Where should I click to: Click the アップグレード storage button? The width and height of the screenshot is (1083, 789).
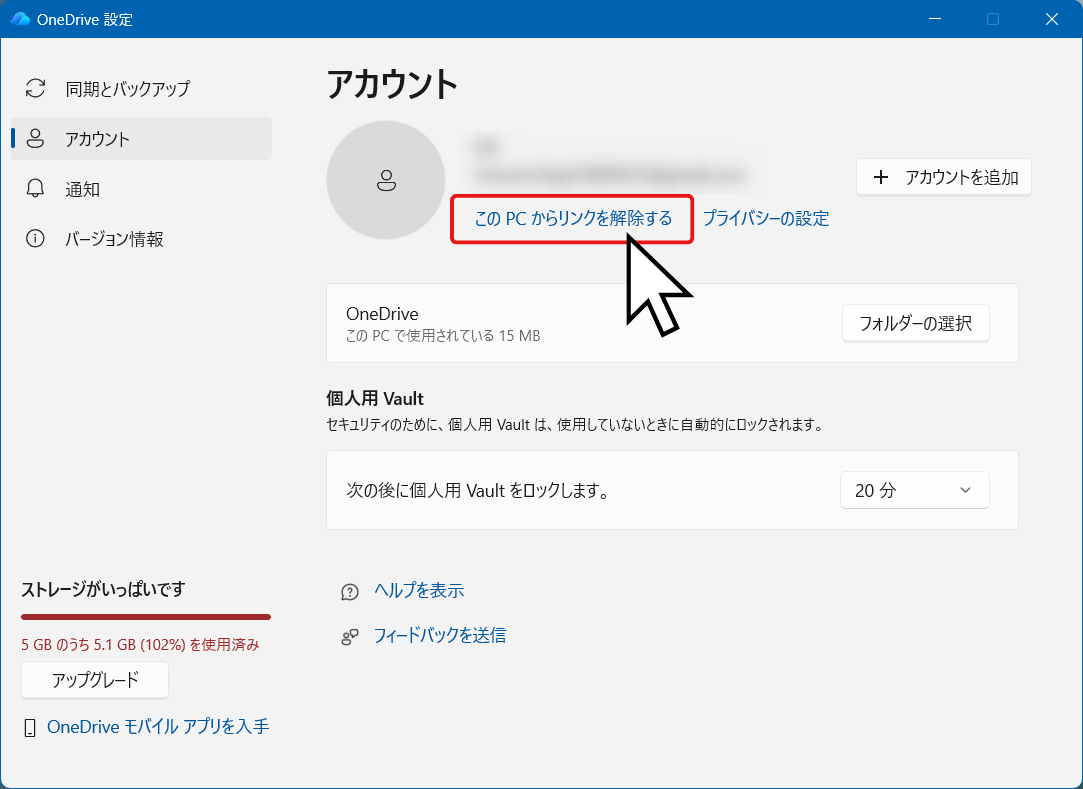point(95,680)
